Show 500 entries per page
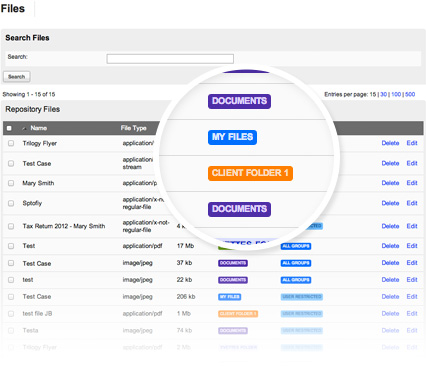 point(410,94)
